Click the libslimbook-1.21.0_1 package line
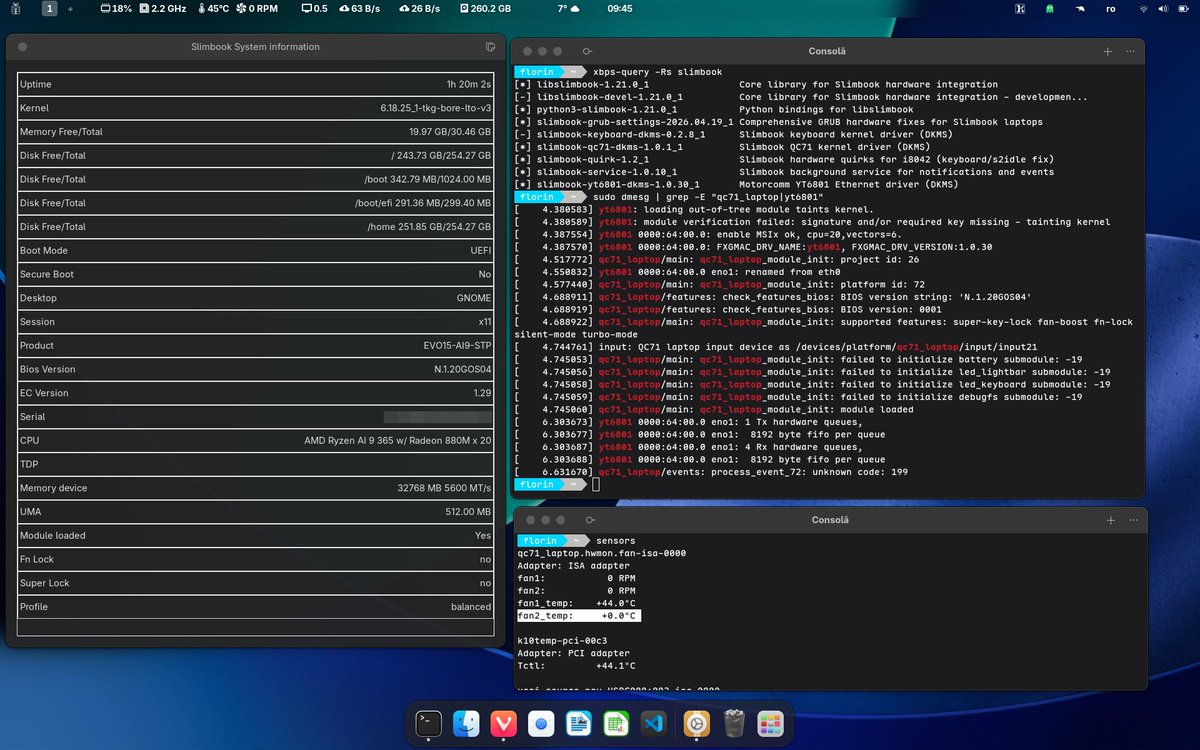 (757, 85)
